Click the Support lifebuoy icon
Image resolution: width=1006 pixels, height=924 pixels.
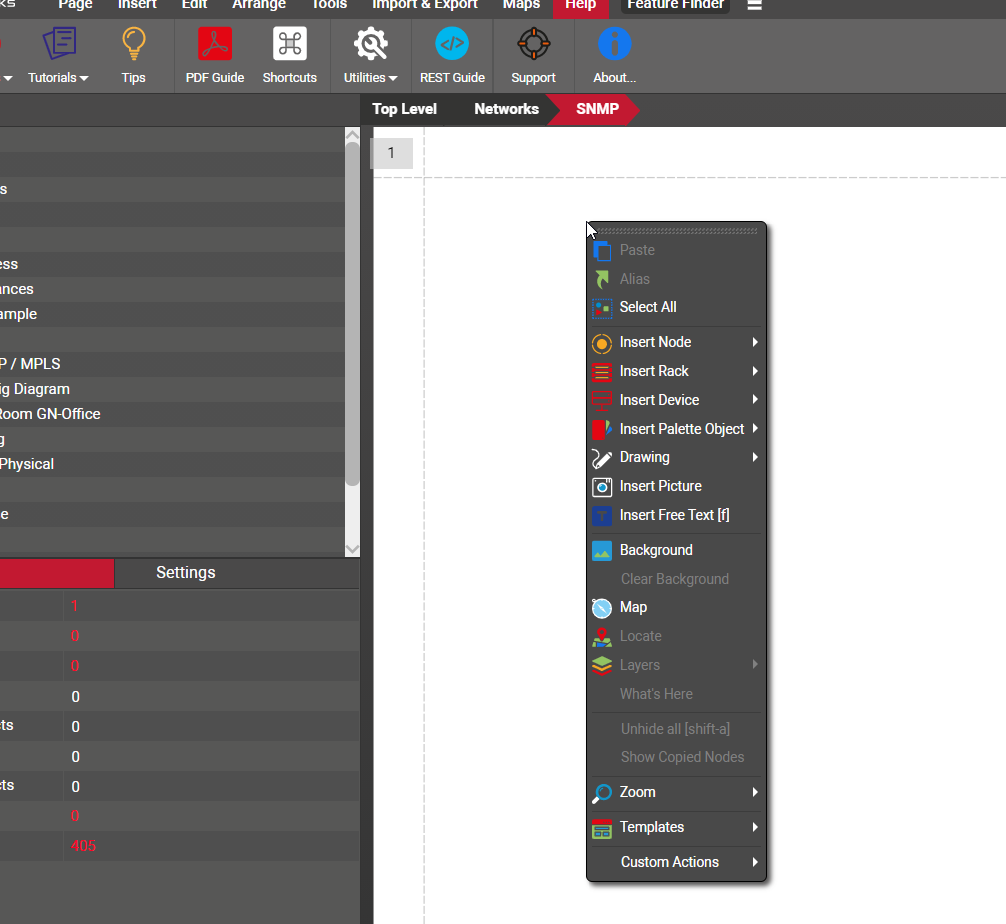[533, 45]
